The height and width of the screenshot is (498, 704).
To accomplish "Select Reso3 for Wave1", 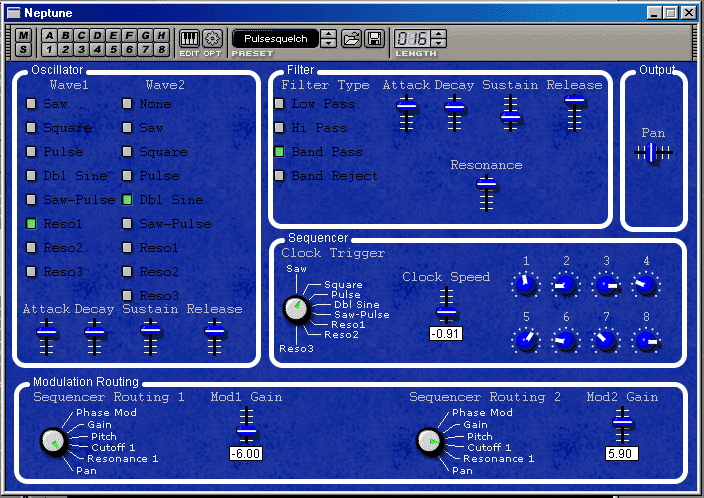I will (31, 271).
